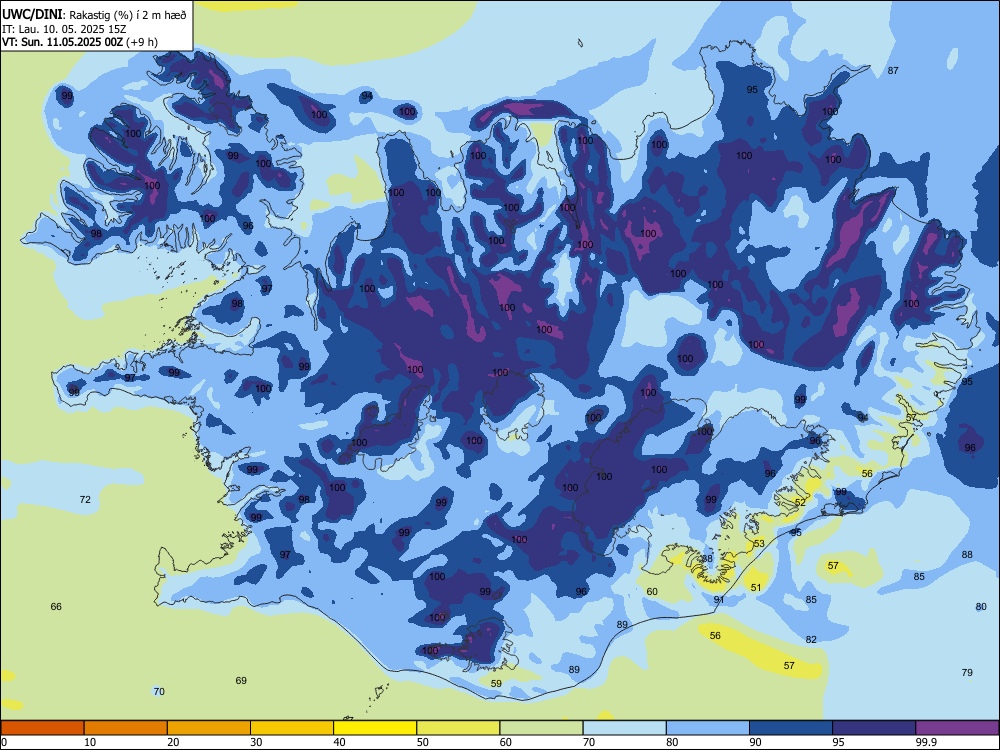
Task: Pick the dark orange 0–10 legend swatch
Action: [42, 728]
